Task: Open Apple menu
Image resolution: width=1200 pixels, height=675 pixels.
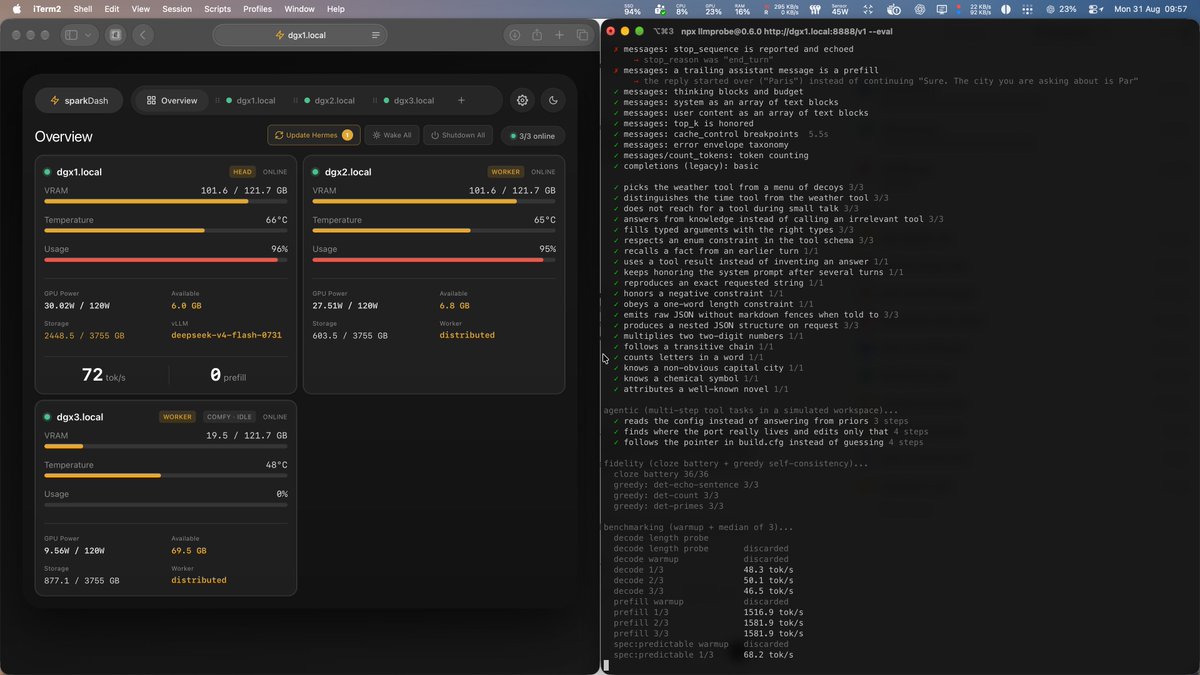Action: (16, 9)
